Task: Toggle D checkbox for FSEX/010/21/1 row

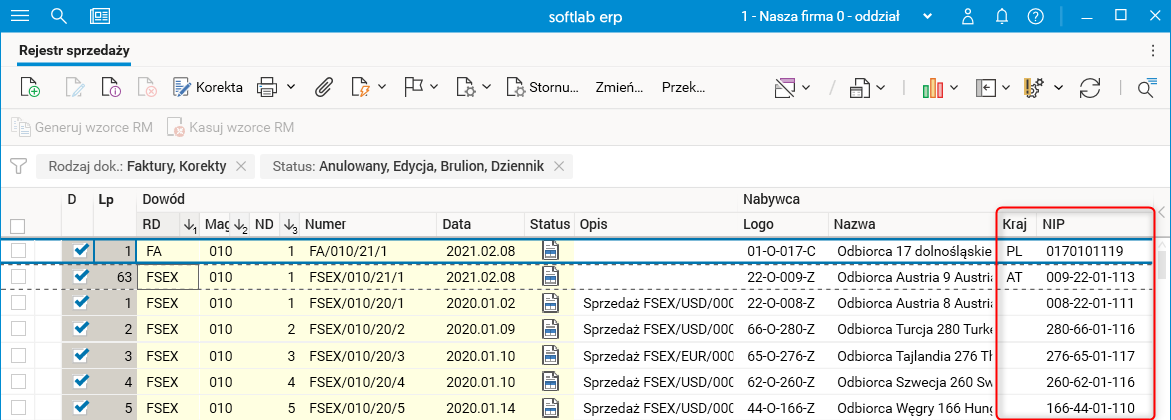Action: pos(82,276)
